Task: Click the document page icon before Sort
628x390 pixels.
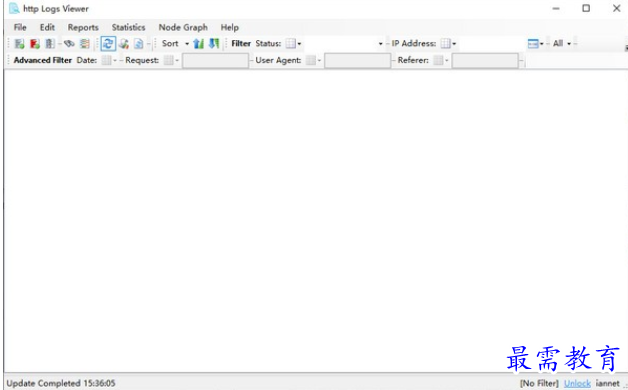Action: point(139,44)
